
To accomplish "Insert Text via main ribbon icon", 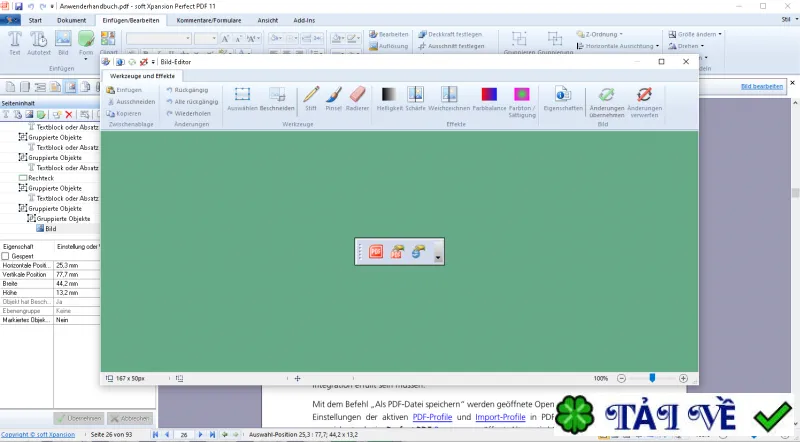I will click(x=15, y=43).
